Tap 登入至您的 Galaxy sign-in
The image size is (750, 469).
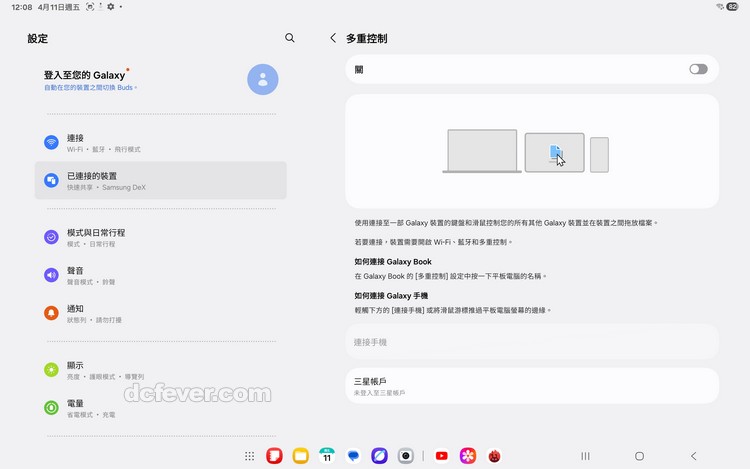click(x=85, y=75)
